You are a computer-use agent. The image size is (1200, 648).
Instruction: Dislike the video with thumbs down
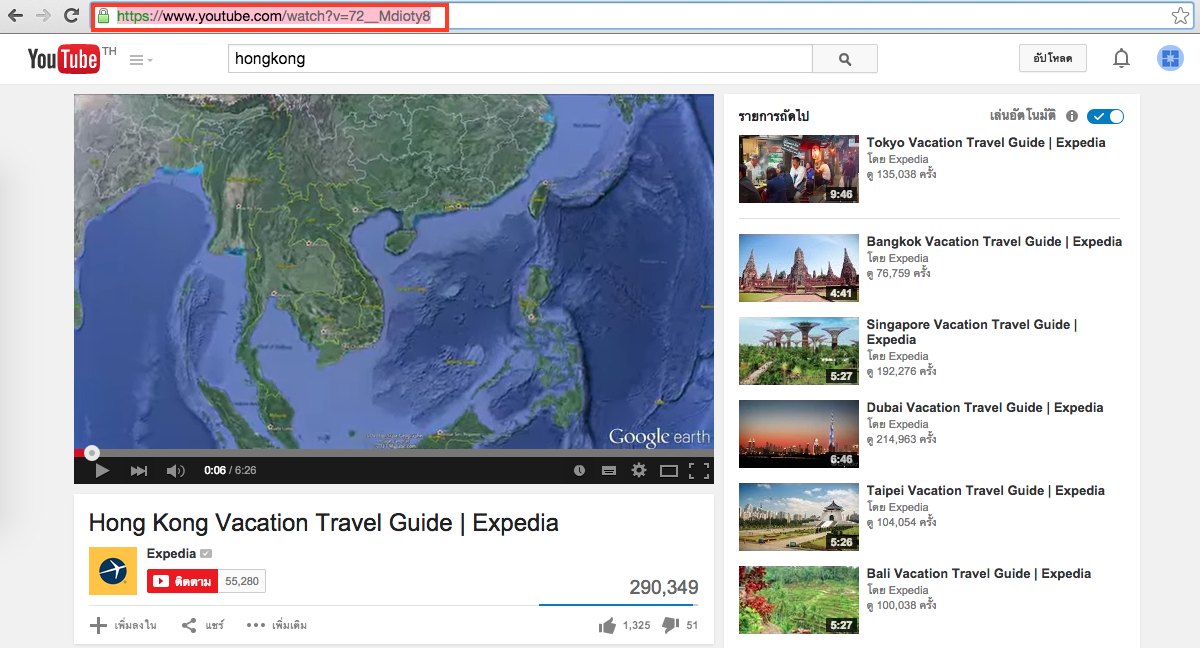[670, 626]
